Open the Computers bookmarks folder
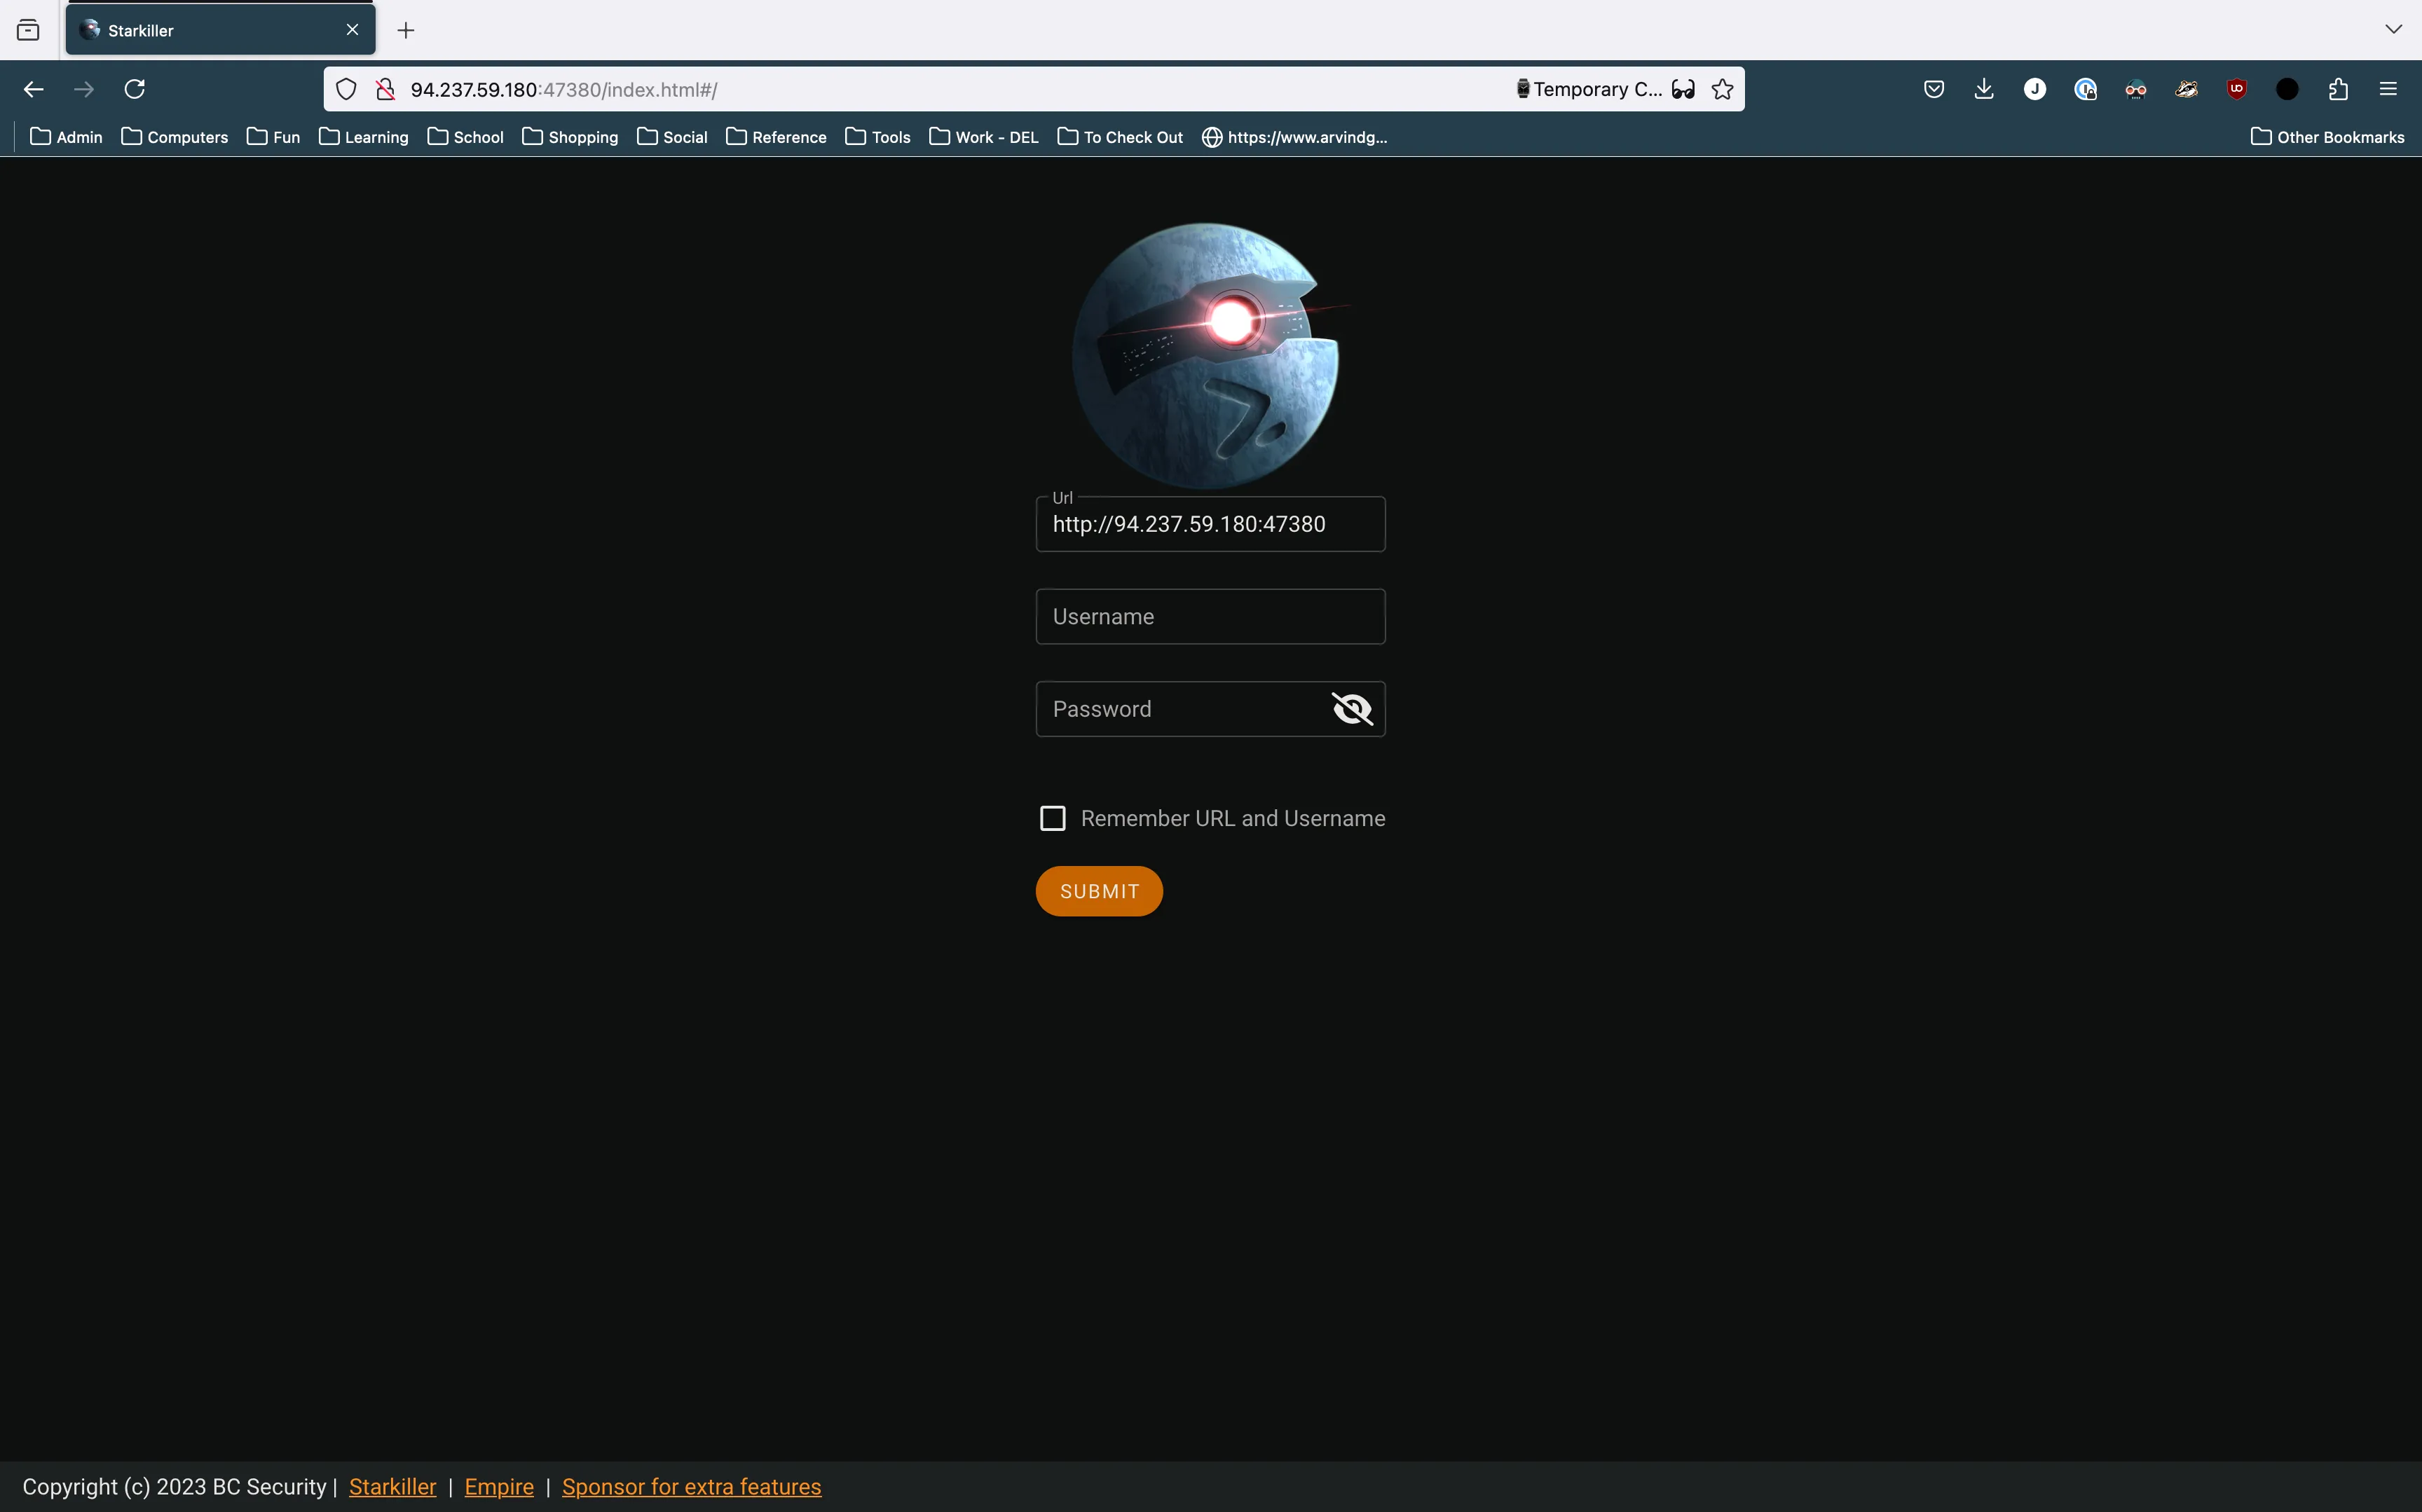 click(174, 137)
